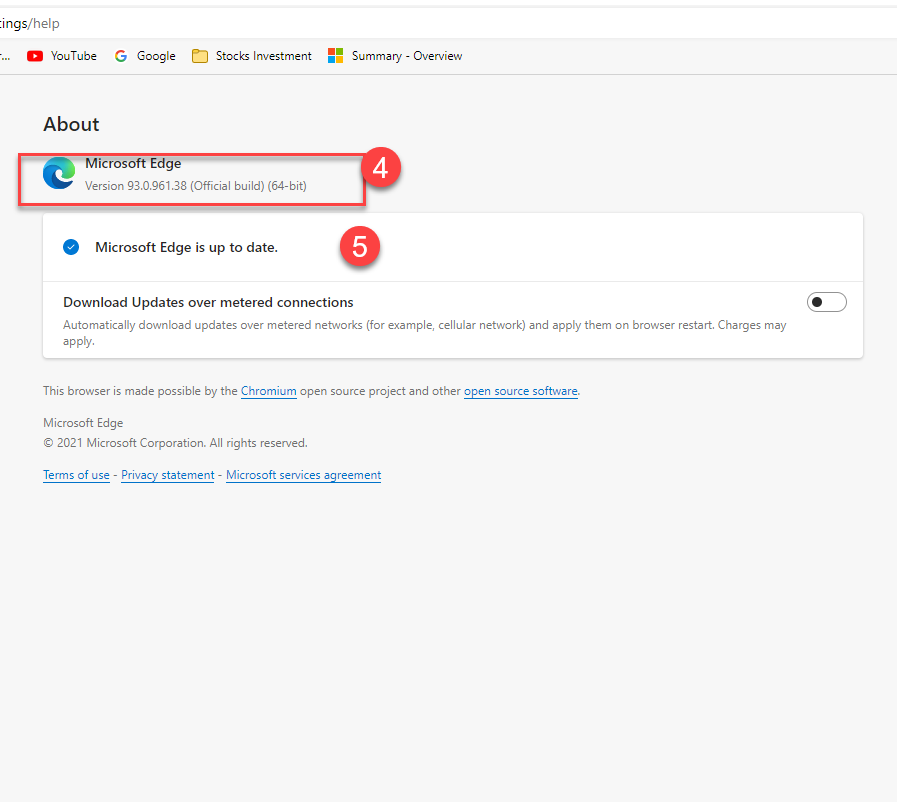Image resolution: width=897 pixels, height=802 pixels.
Task: Click the About heading
Action: click(x=72, y=124)
